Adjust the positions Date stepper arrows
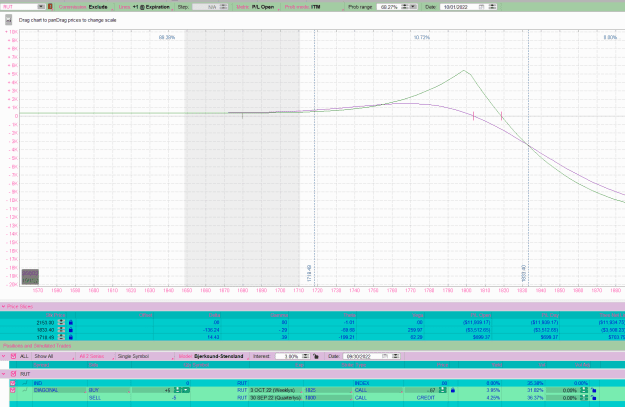 pyautogui.click(x=395, y=356)
